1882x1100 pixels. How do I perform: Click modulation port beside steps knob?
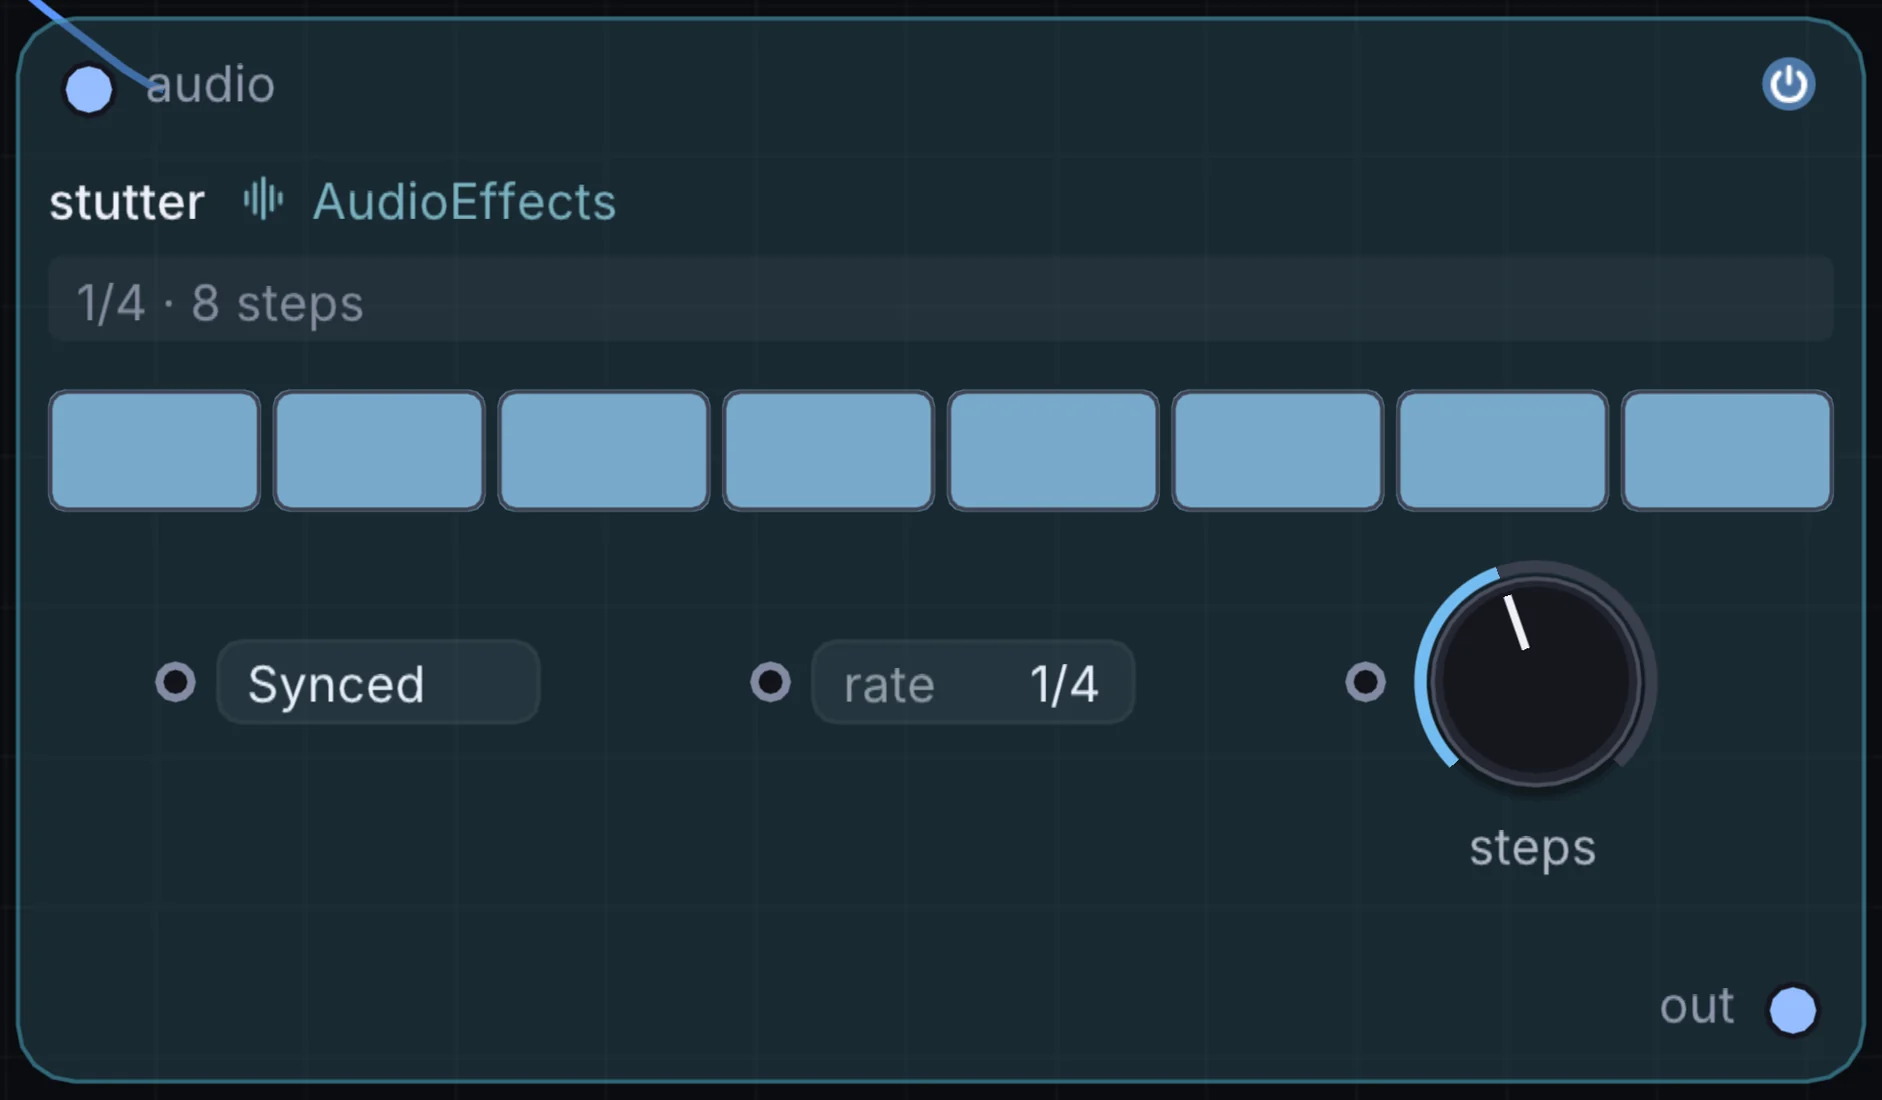click(x=1365, y=682)
